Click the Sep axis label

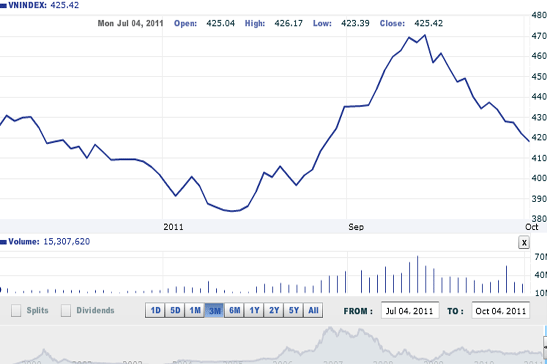(356, 227)
